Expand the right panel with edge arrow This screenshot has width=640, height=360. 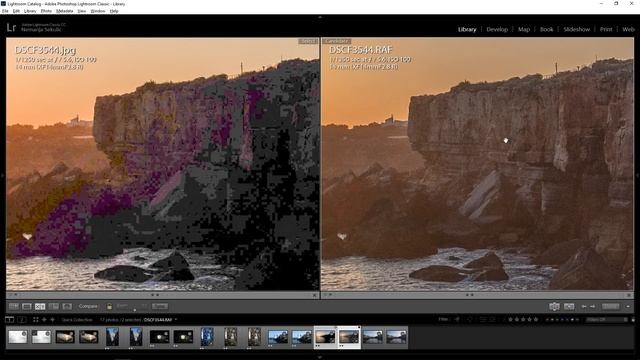[x=638, y=176]
